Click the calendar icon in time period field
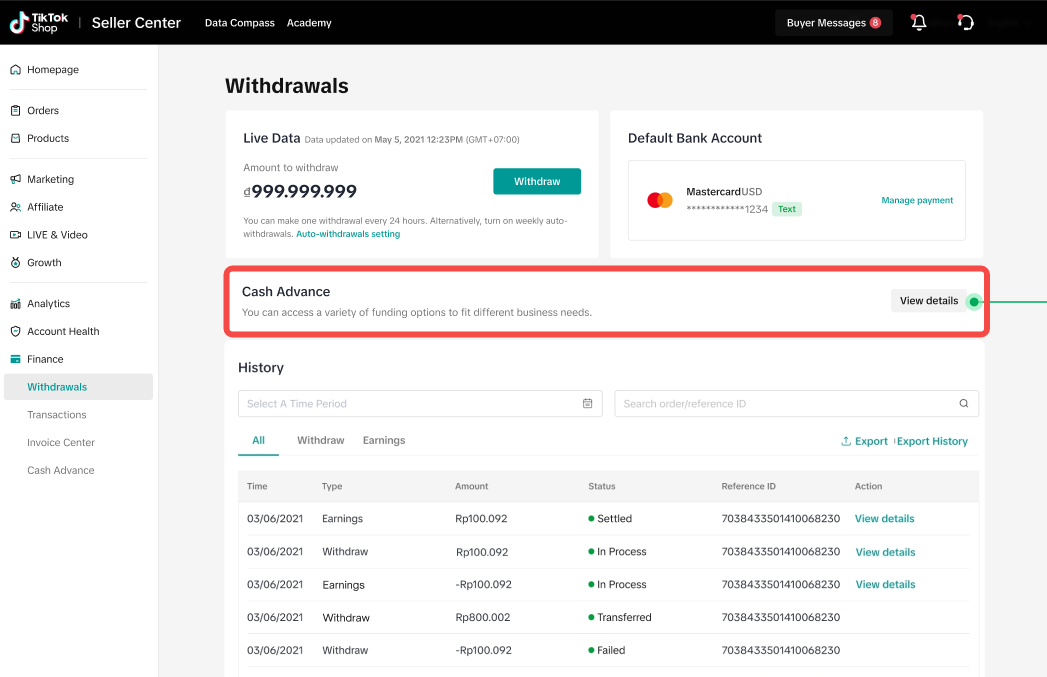The image size is (1047, 677). point(588,403)
